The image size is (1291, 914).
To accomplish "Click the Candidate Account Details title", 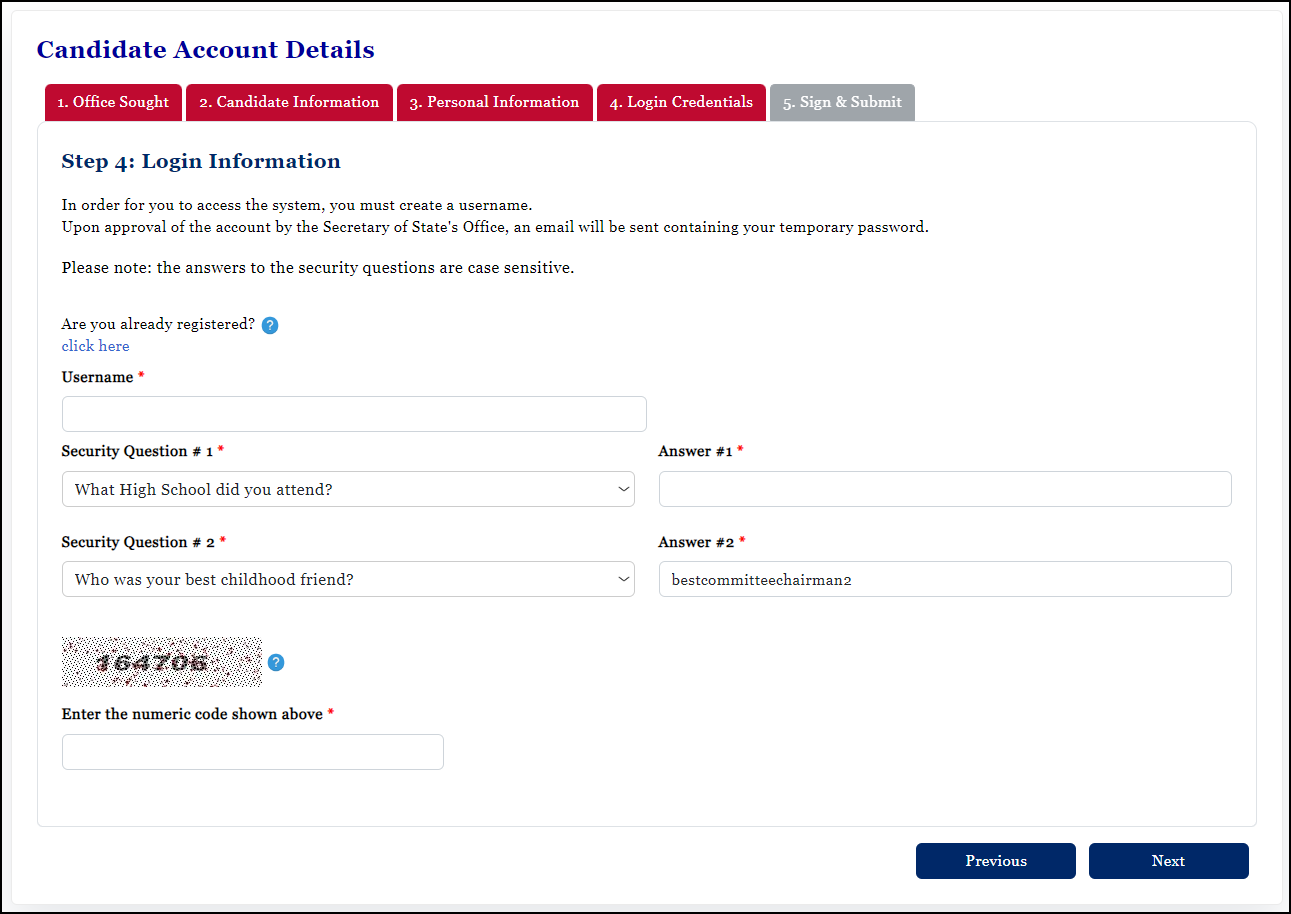I will (x=205, y=49).
